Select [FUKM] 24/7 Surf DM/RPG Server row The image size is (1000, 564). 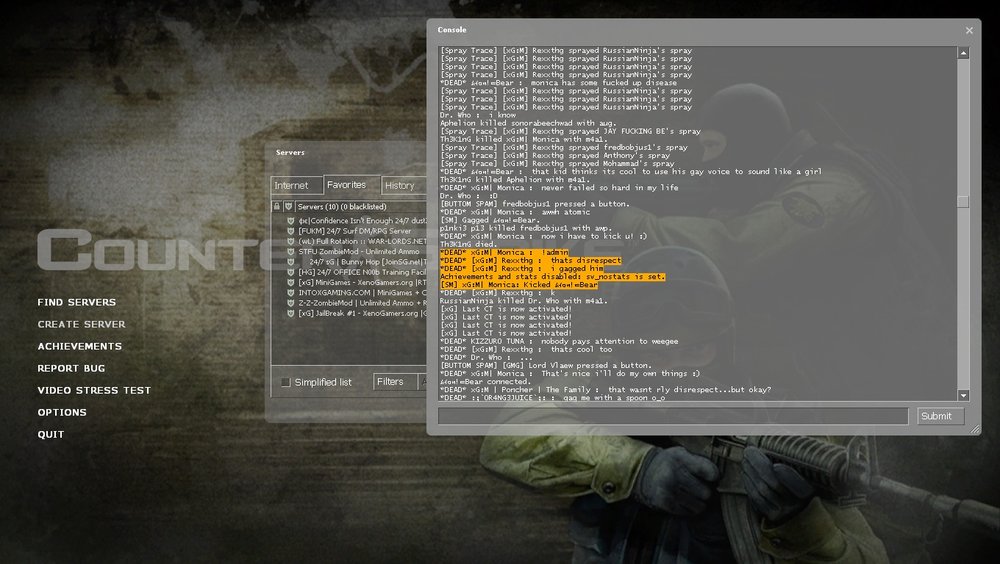[x=355, y=231]
